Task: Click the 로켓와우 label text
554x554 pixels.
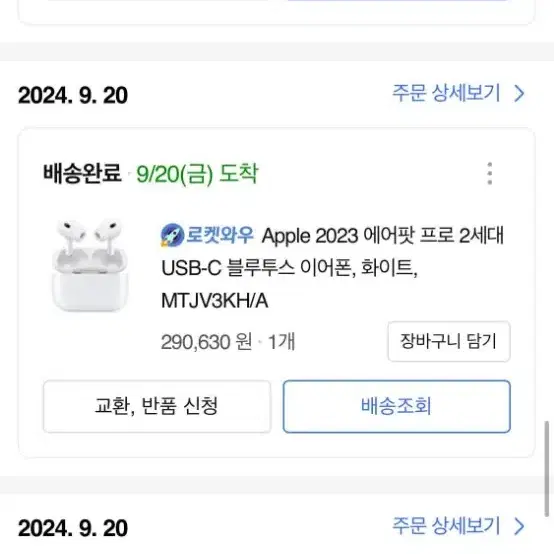Action: click(219, 235)
